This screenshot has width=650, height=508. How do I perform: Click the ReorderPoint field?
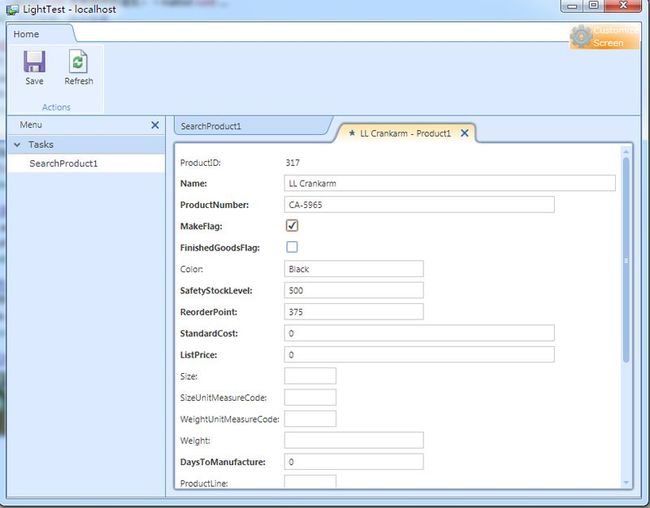(x=354, y=312)
